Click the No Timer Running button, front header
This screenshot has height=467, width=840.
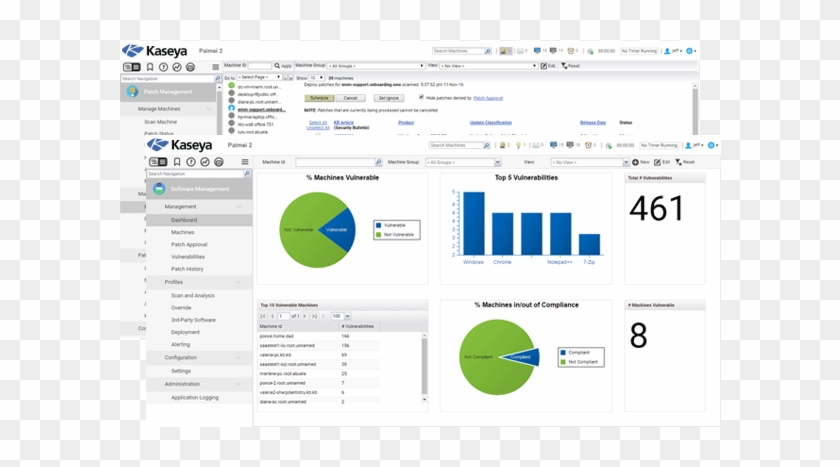pyautogui.click(x=659, y=145)
